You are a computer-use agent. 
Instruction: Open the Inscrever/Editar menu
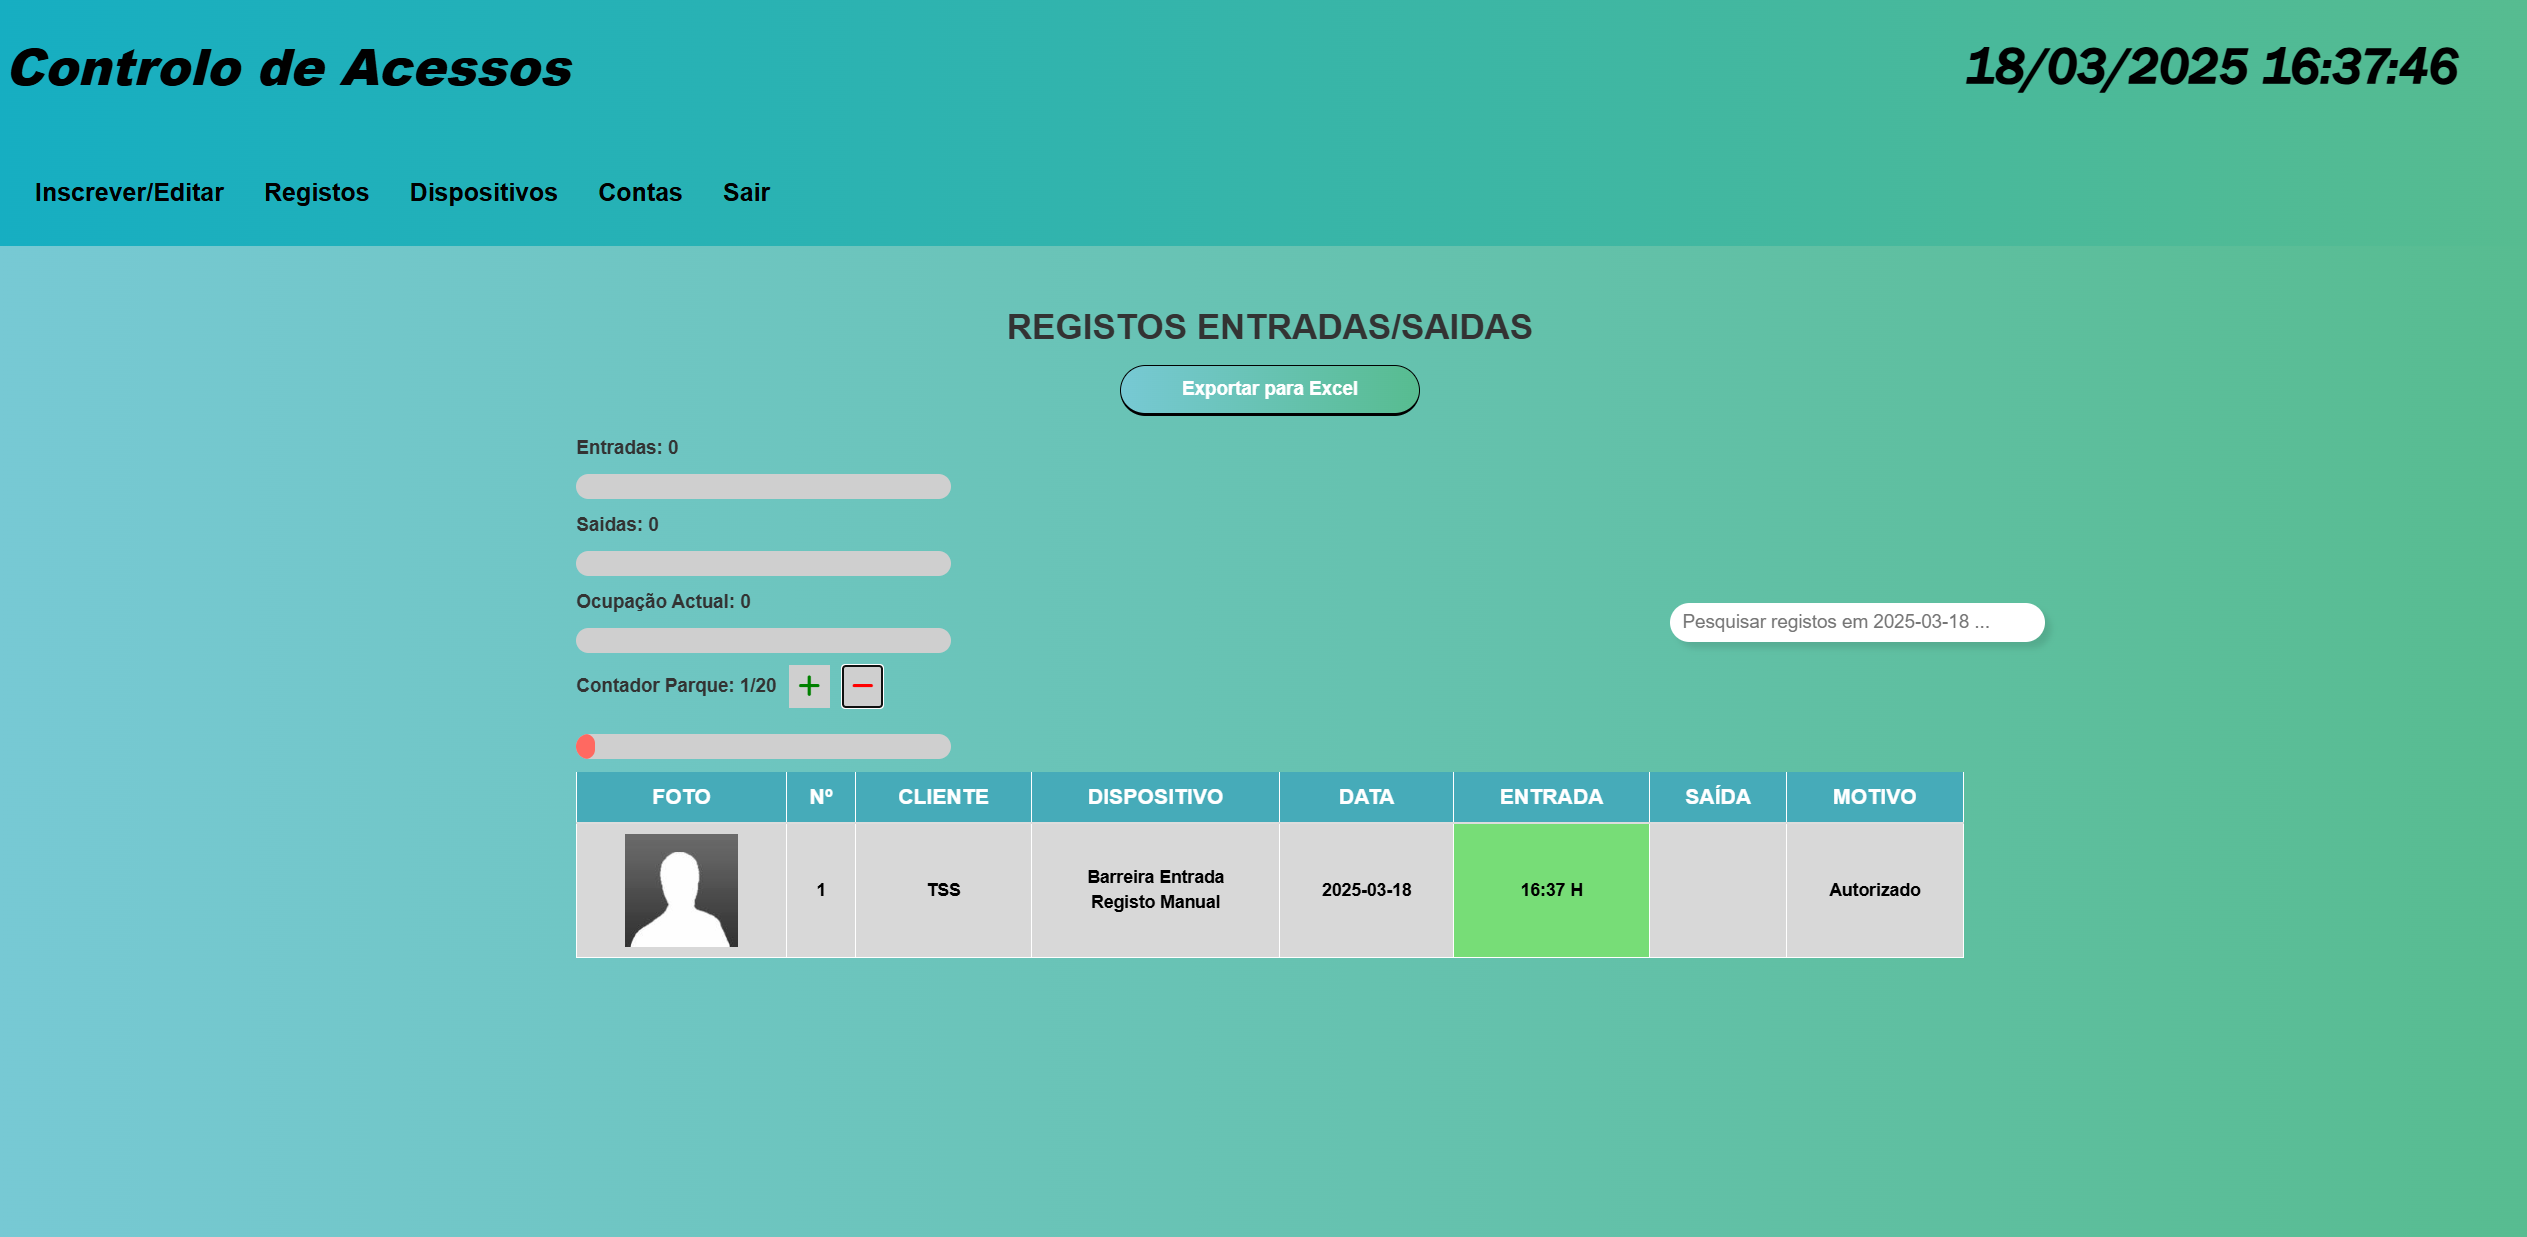point(129,192)
